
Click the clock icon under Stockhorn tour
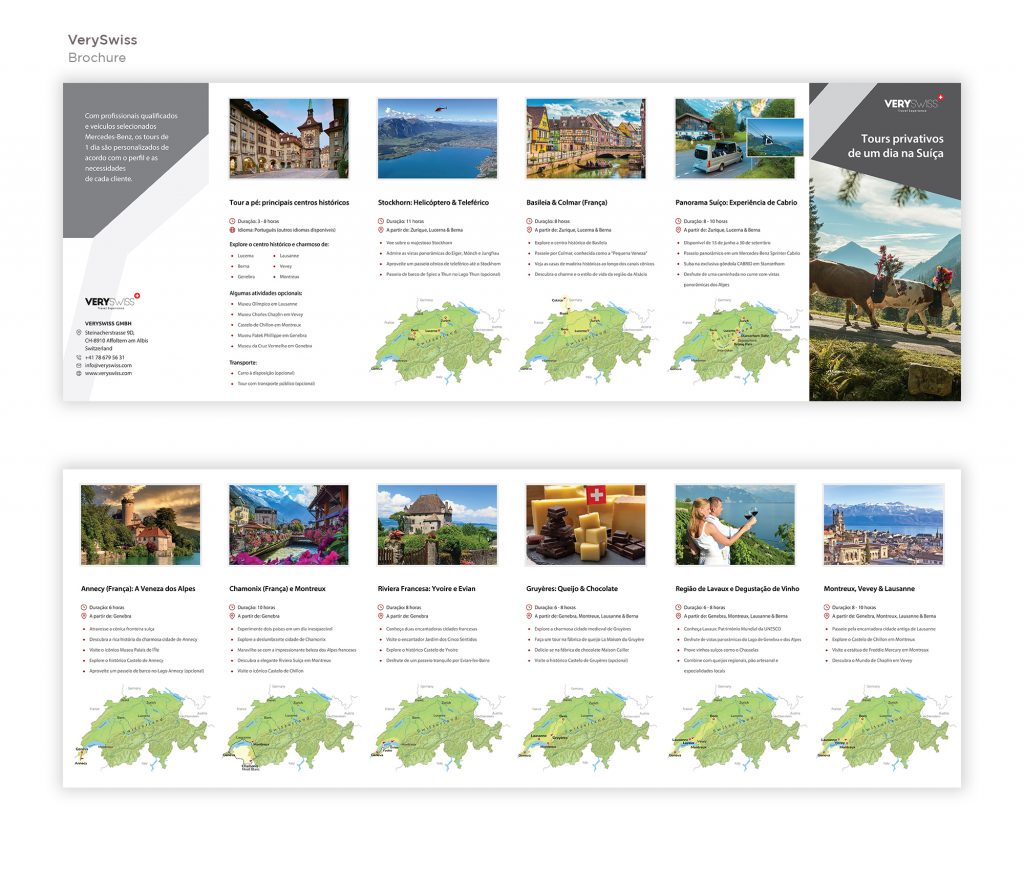[380, 221]
